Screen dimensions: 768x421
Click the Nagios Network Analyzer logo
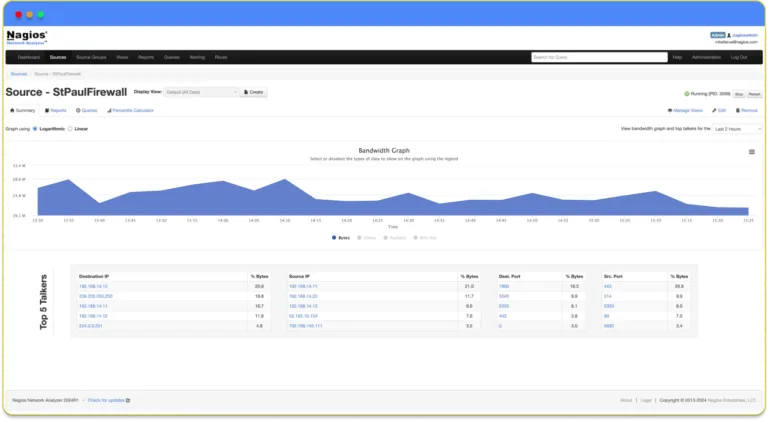click(26, 36)
